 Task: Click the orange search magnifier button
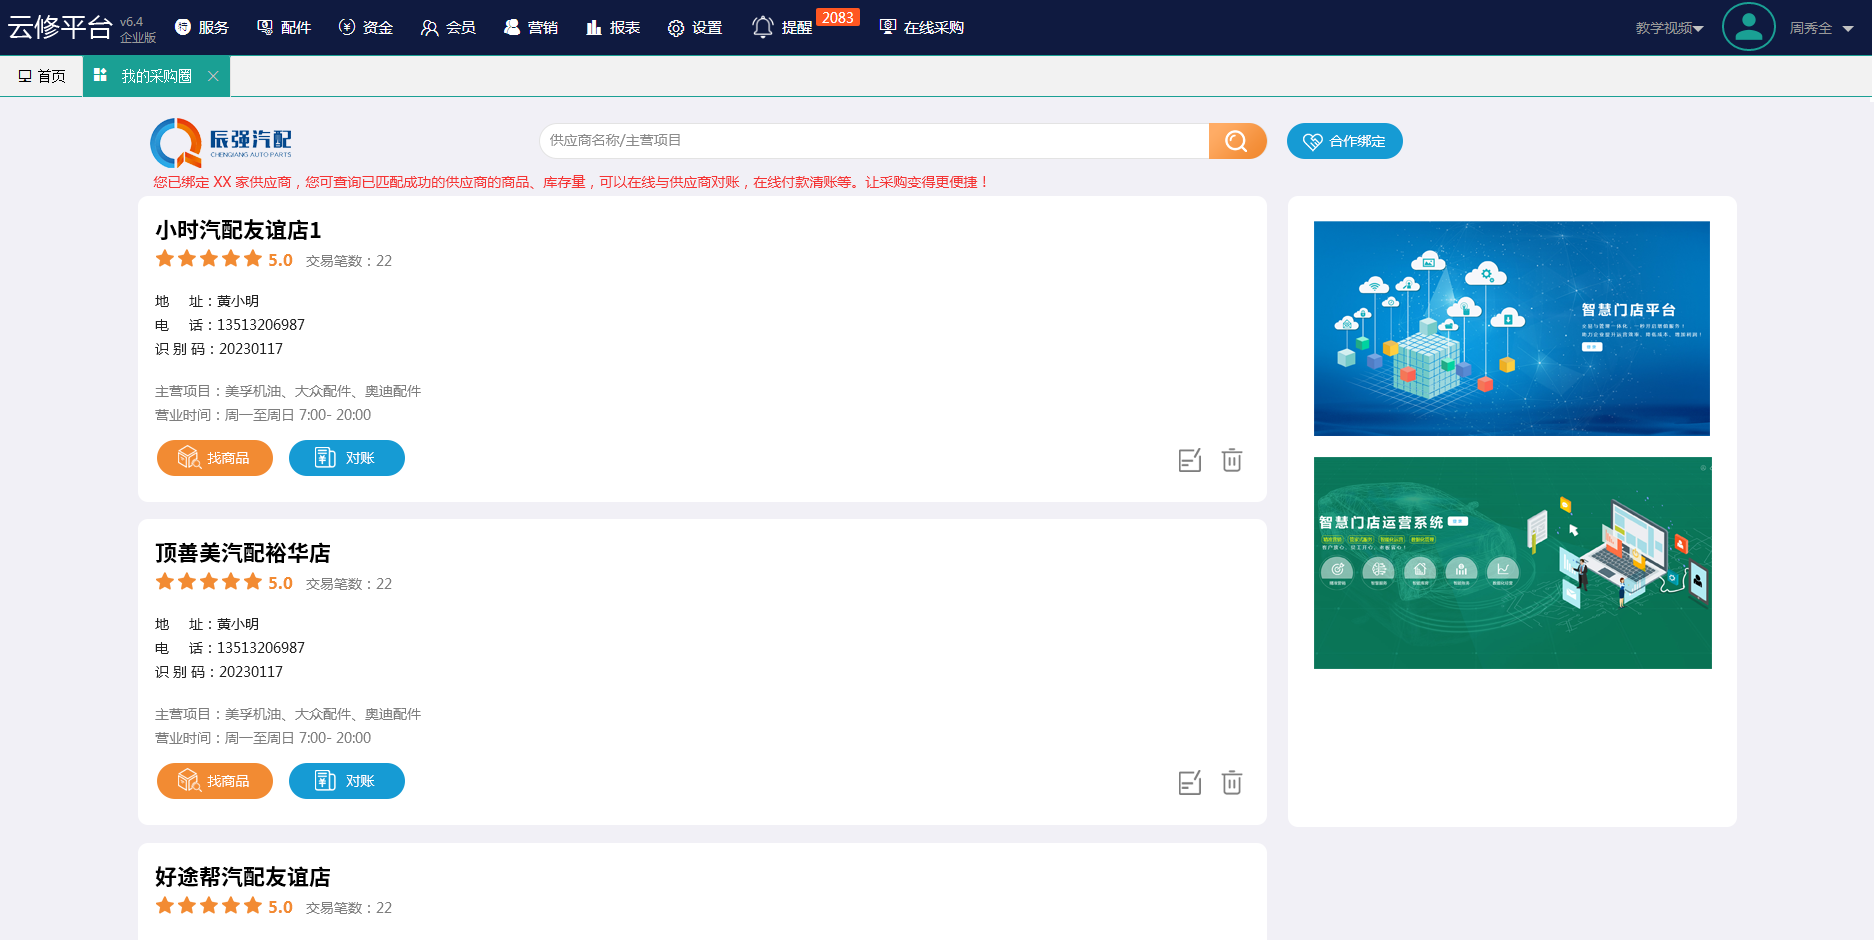(x=1237, y=141)
